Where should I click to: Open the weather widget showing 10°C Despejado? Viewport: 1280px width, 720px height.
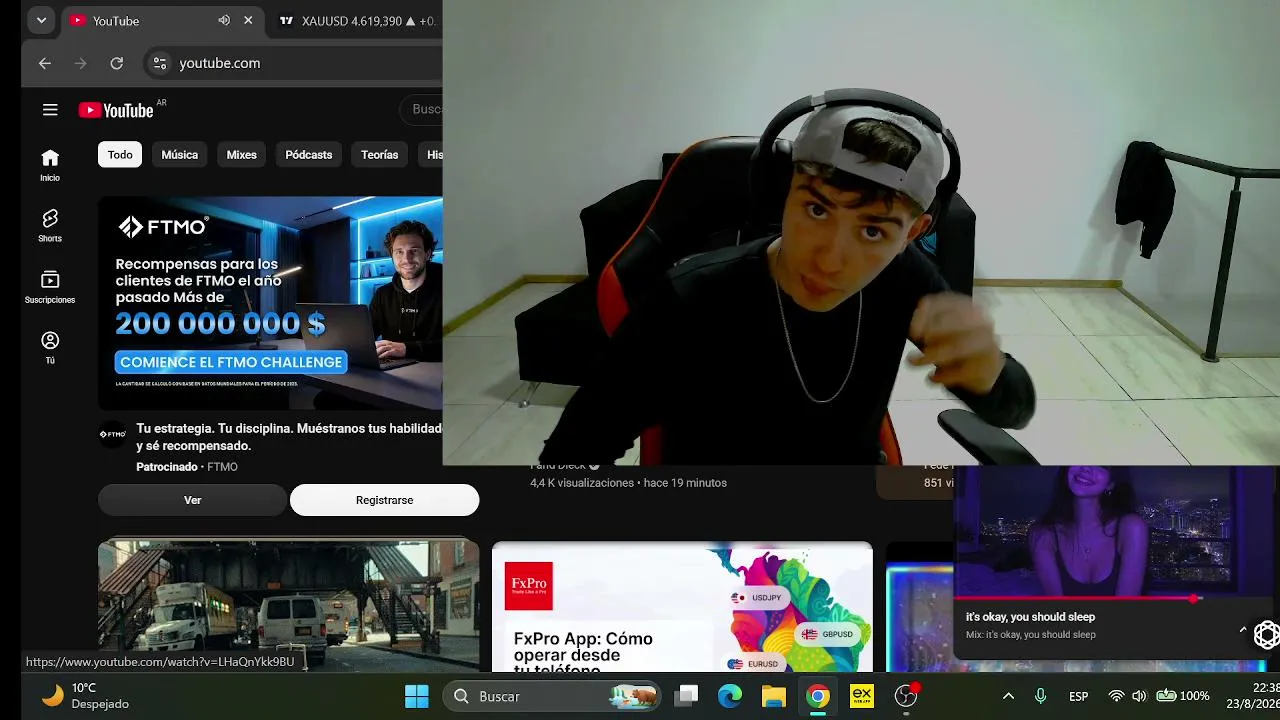pyautogui.click(x=84, y=695)
